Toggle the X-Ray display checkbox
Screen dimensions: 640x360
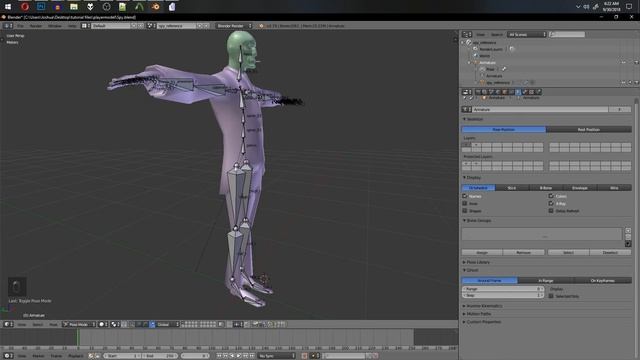point(551,204)
